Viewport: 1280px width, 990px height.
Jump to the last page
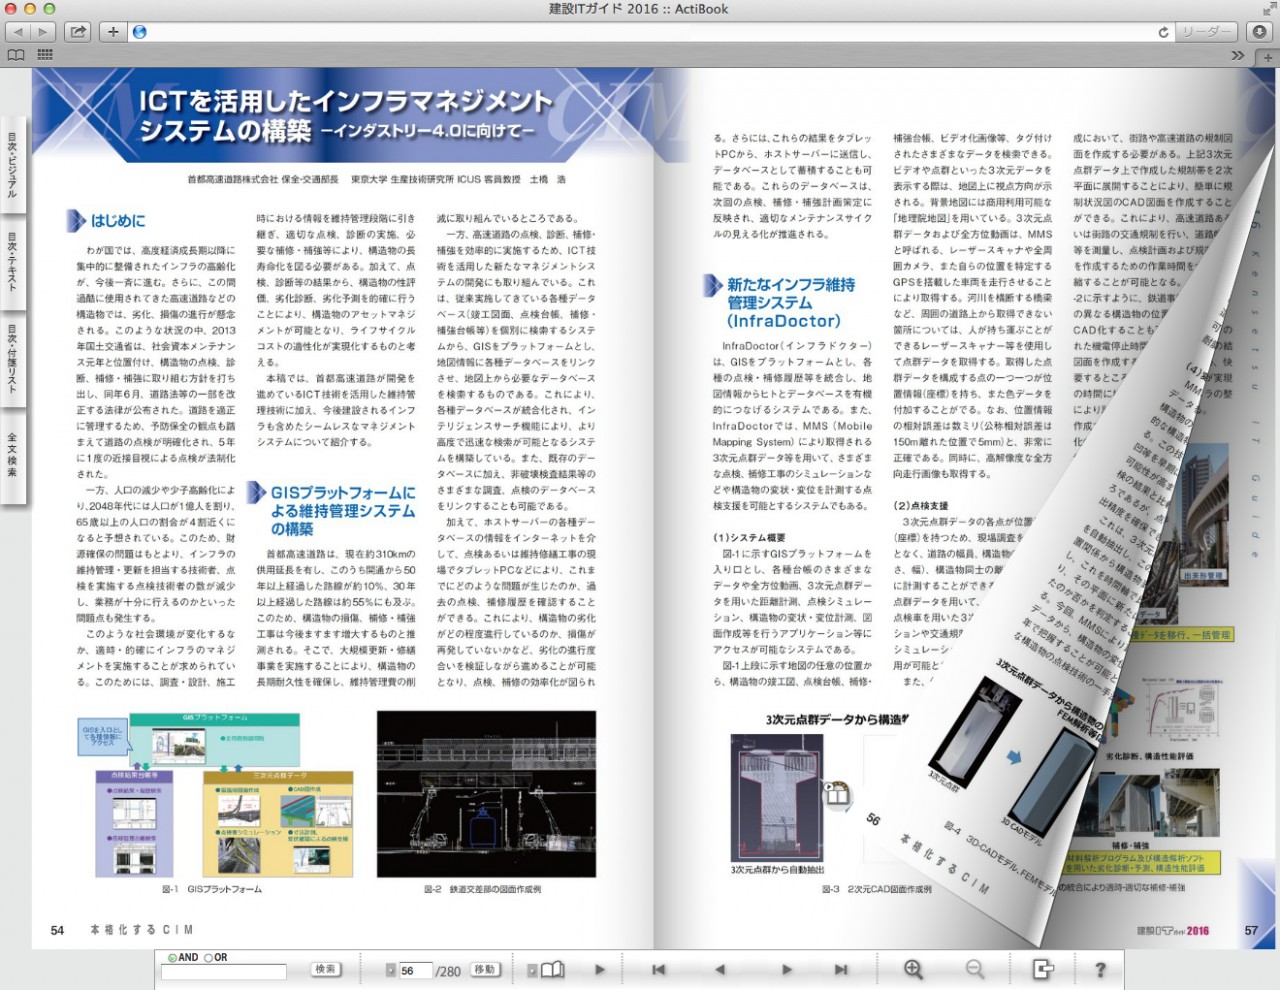pos(841,969)
